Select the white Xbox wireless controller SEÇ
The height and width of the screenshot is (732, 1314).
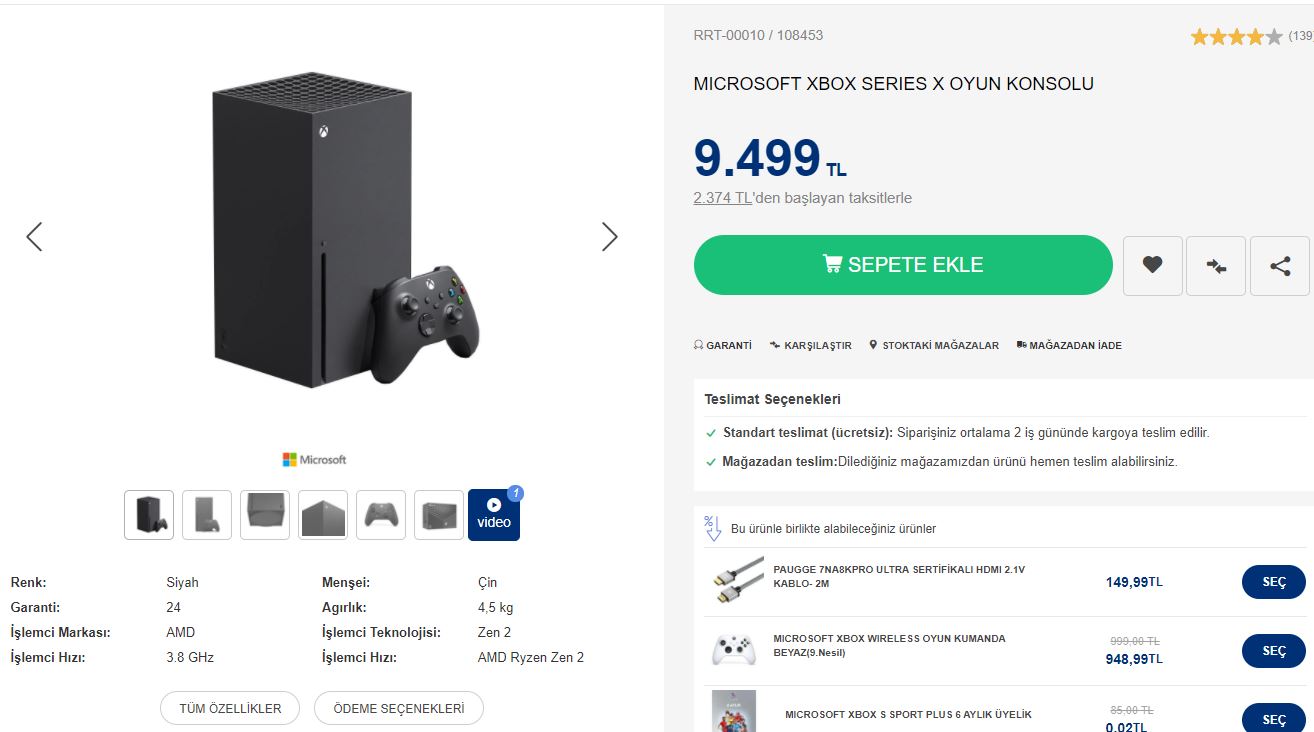(x=1273, y=651)
